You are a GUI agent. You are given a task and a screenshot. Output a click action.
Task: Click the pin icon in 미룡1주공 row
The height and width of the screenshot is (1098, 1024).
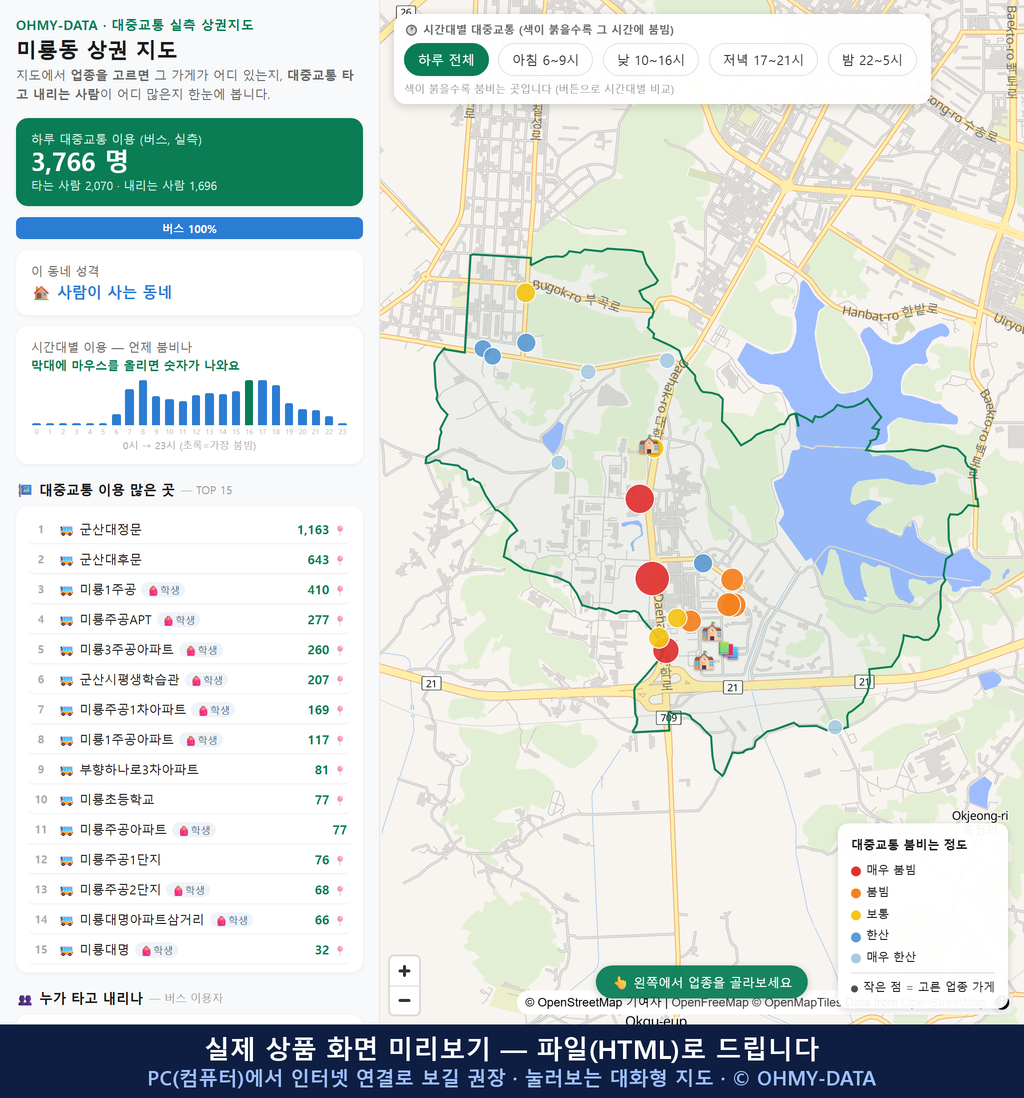click(340, 590)
